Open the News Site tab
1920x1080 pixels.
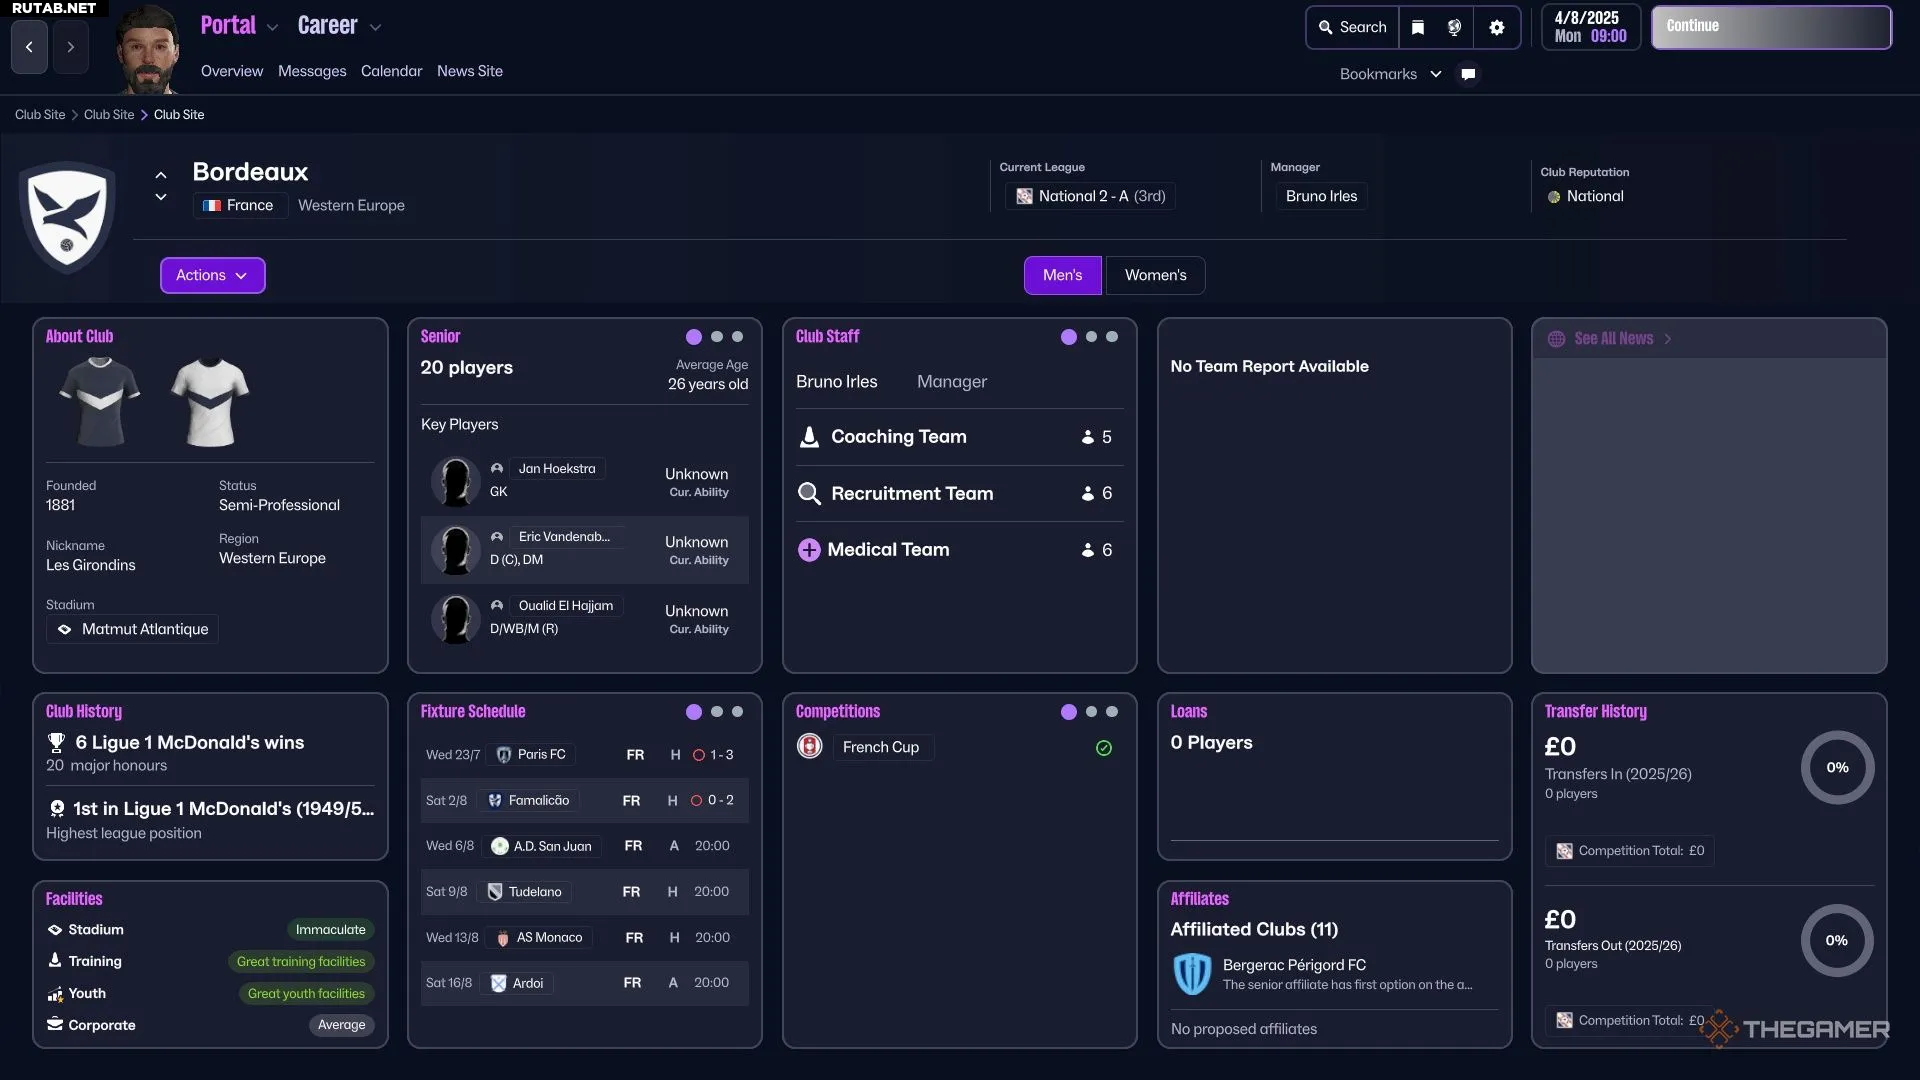point(469,71)
